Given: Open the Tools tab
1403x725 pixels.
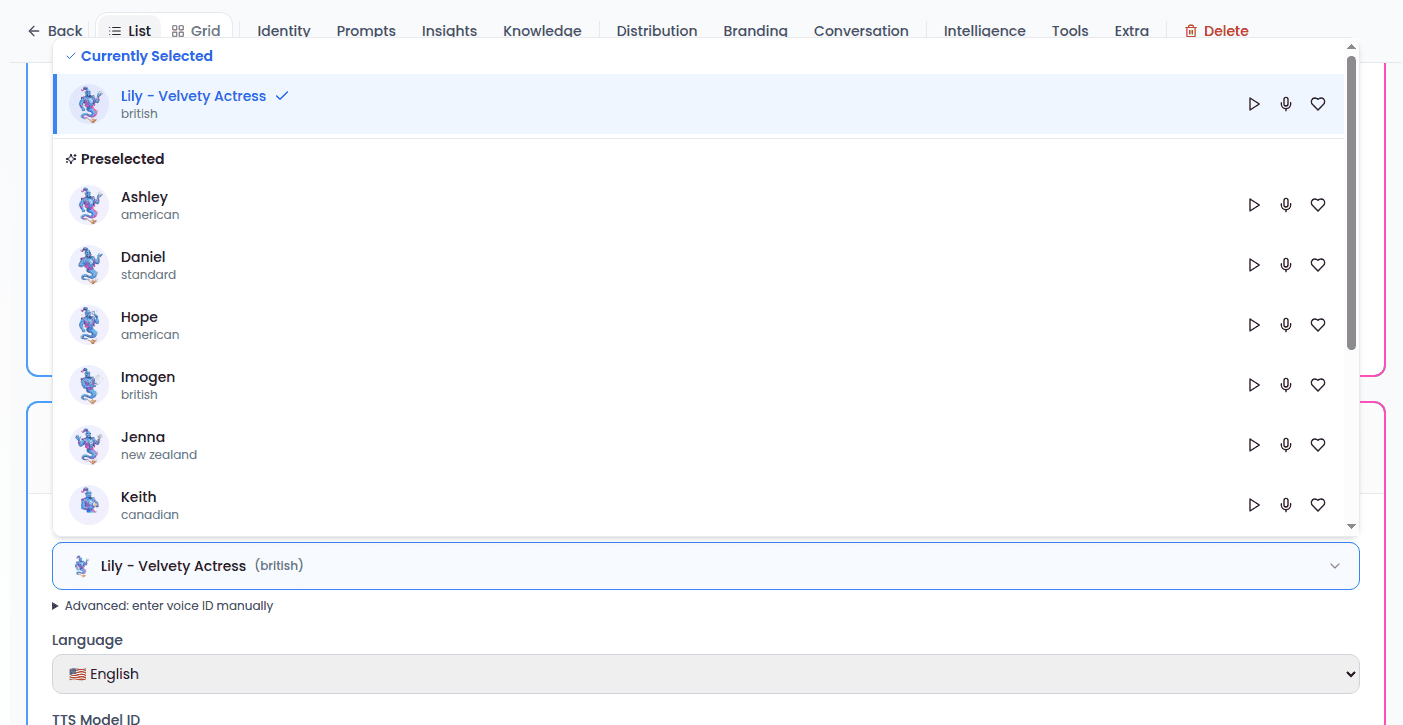Looking at the screenshot, I should click(1070, 31).
